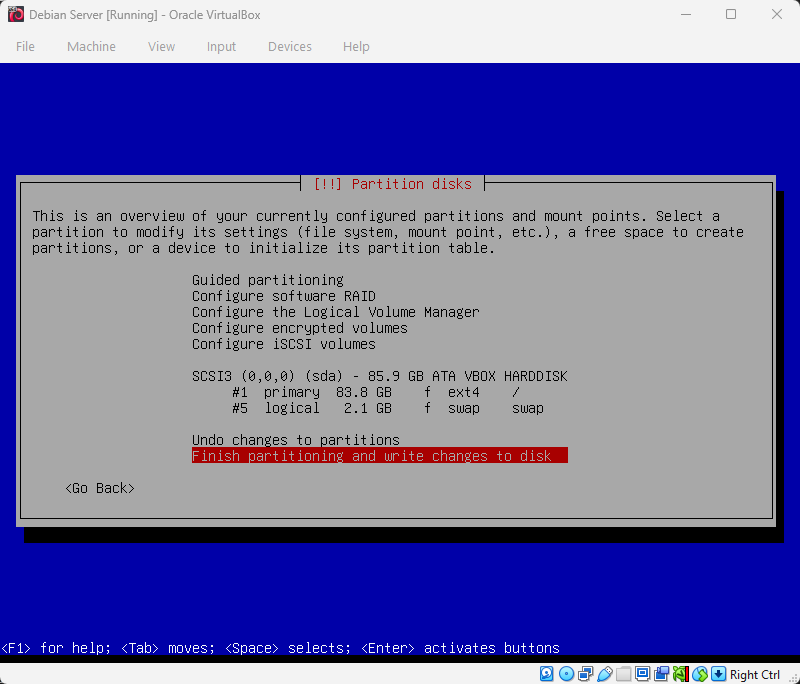Screen dimensions: 800x684
Task: Click the hard disk activity icon in status bar
Action: pos(547,673)
